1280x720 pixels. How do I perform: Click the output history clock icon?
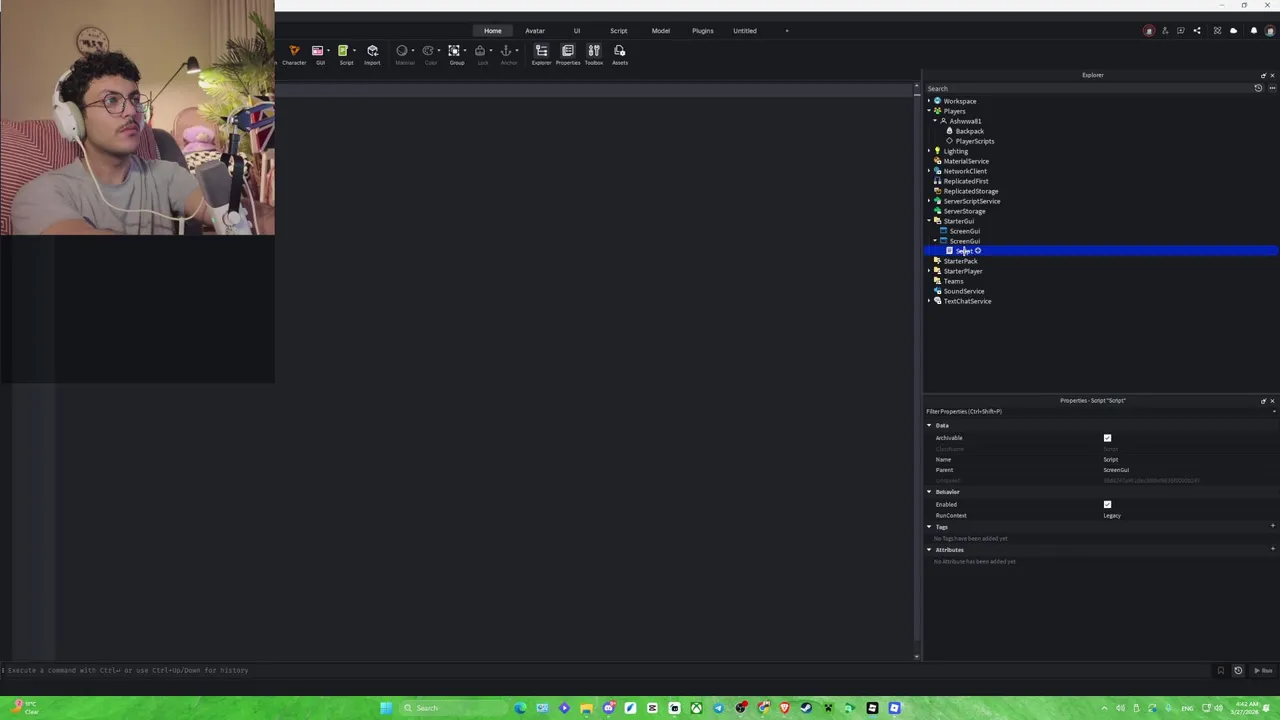1238,670
